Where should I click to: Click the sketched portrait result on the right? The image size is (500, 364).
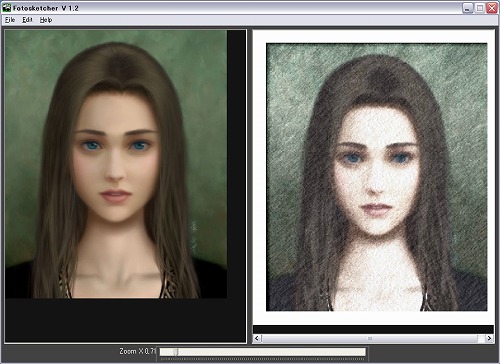[x=376, y=177]
